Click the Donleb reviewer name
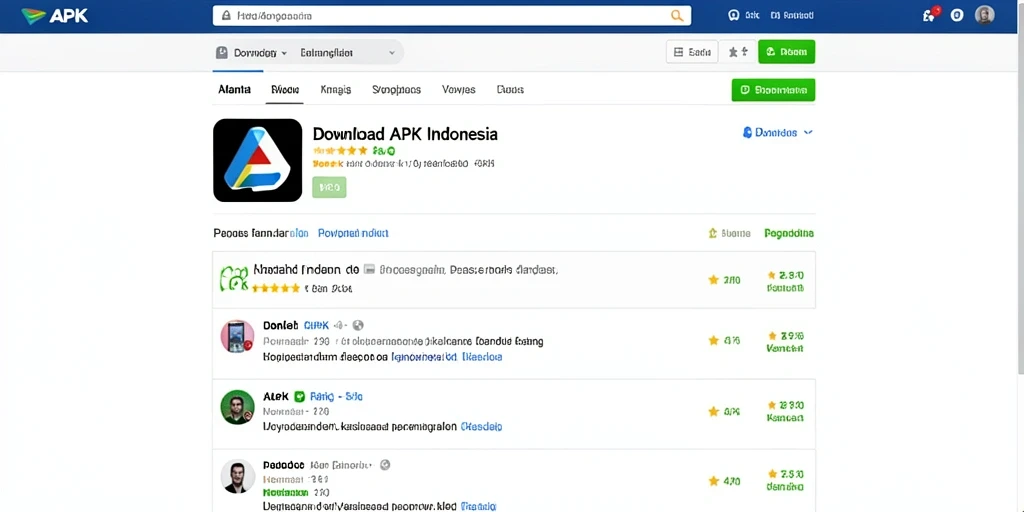 (x=280, y=325)
